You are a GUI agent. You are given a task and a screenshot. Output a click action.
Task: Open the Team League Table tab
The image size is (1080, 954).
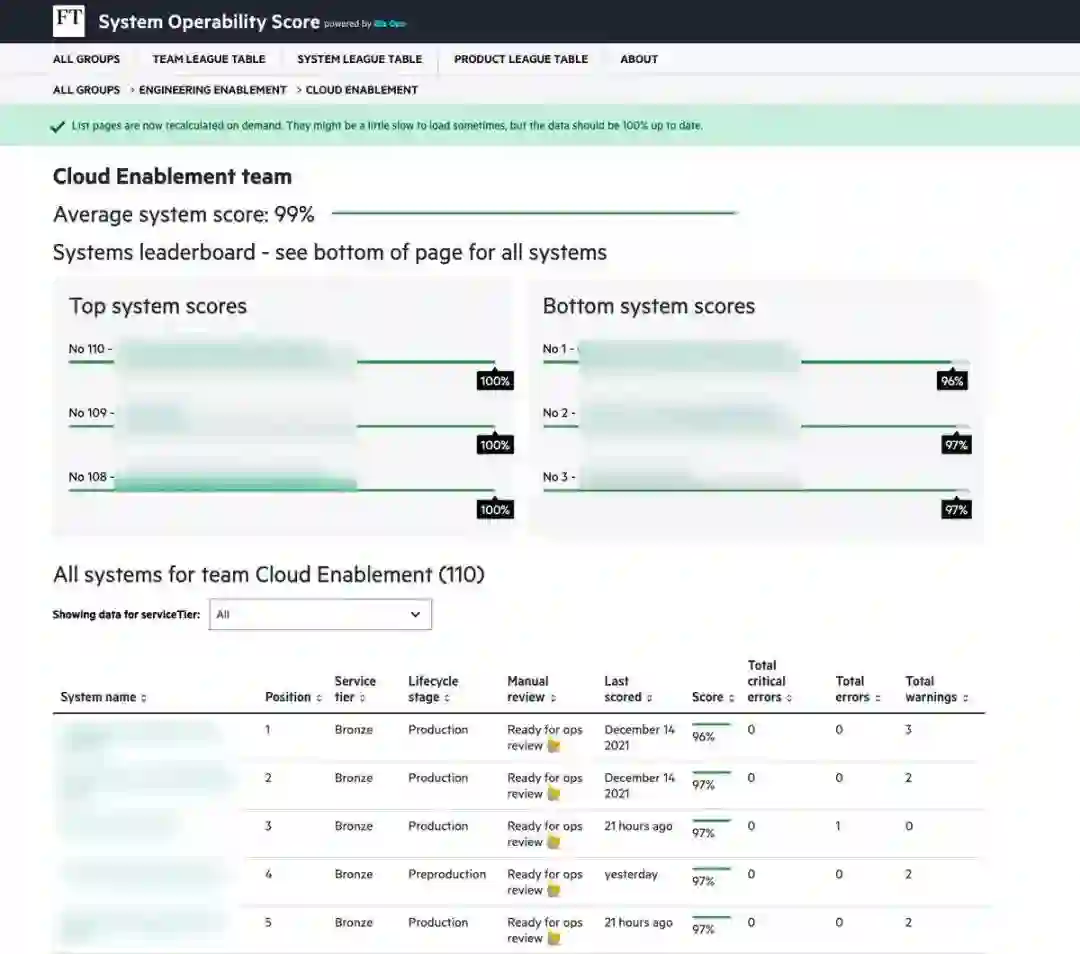(209, 59)
